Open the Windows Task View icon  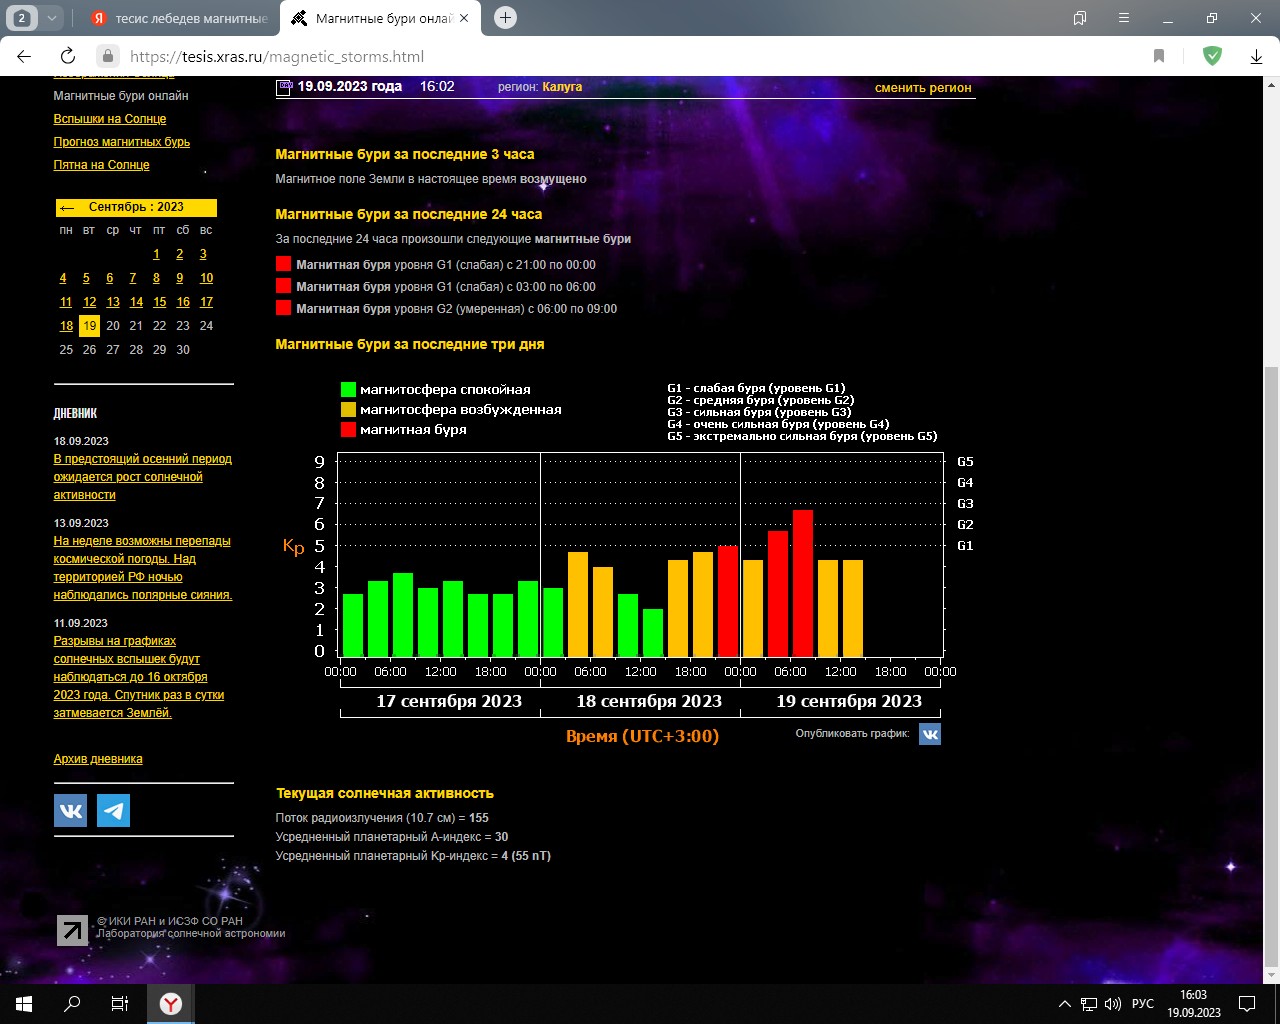point(119,1004)
